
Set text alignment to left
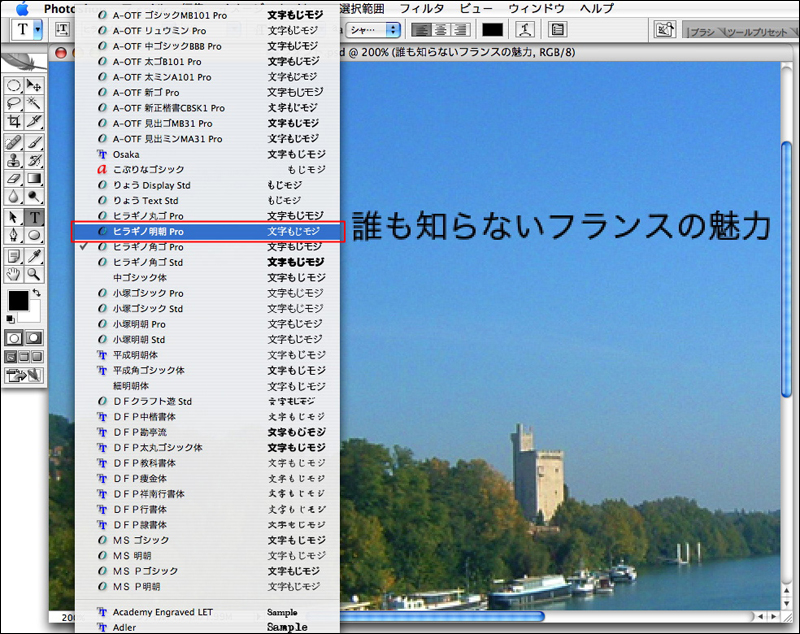[x=422, y=29]
